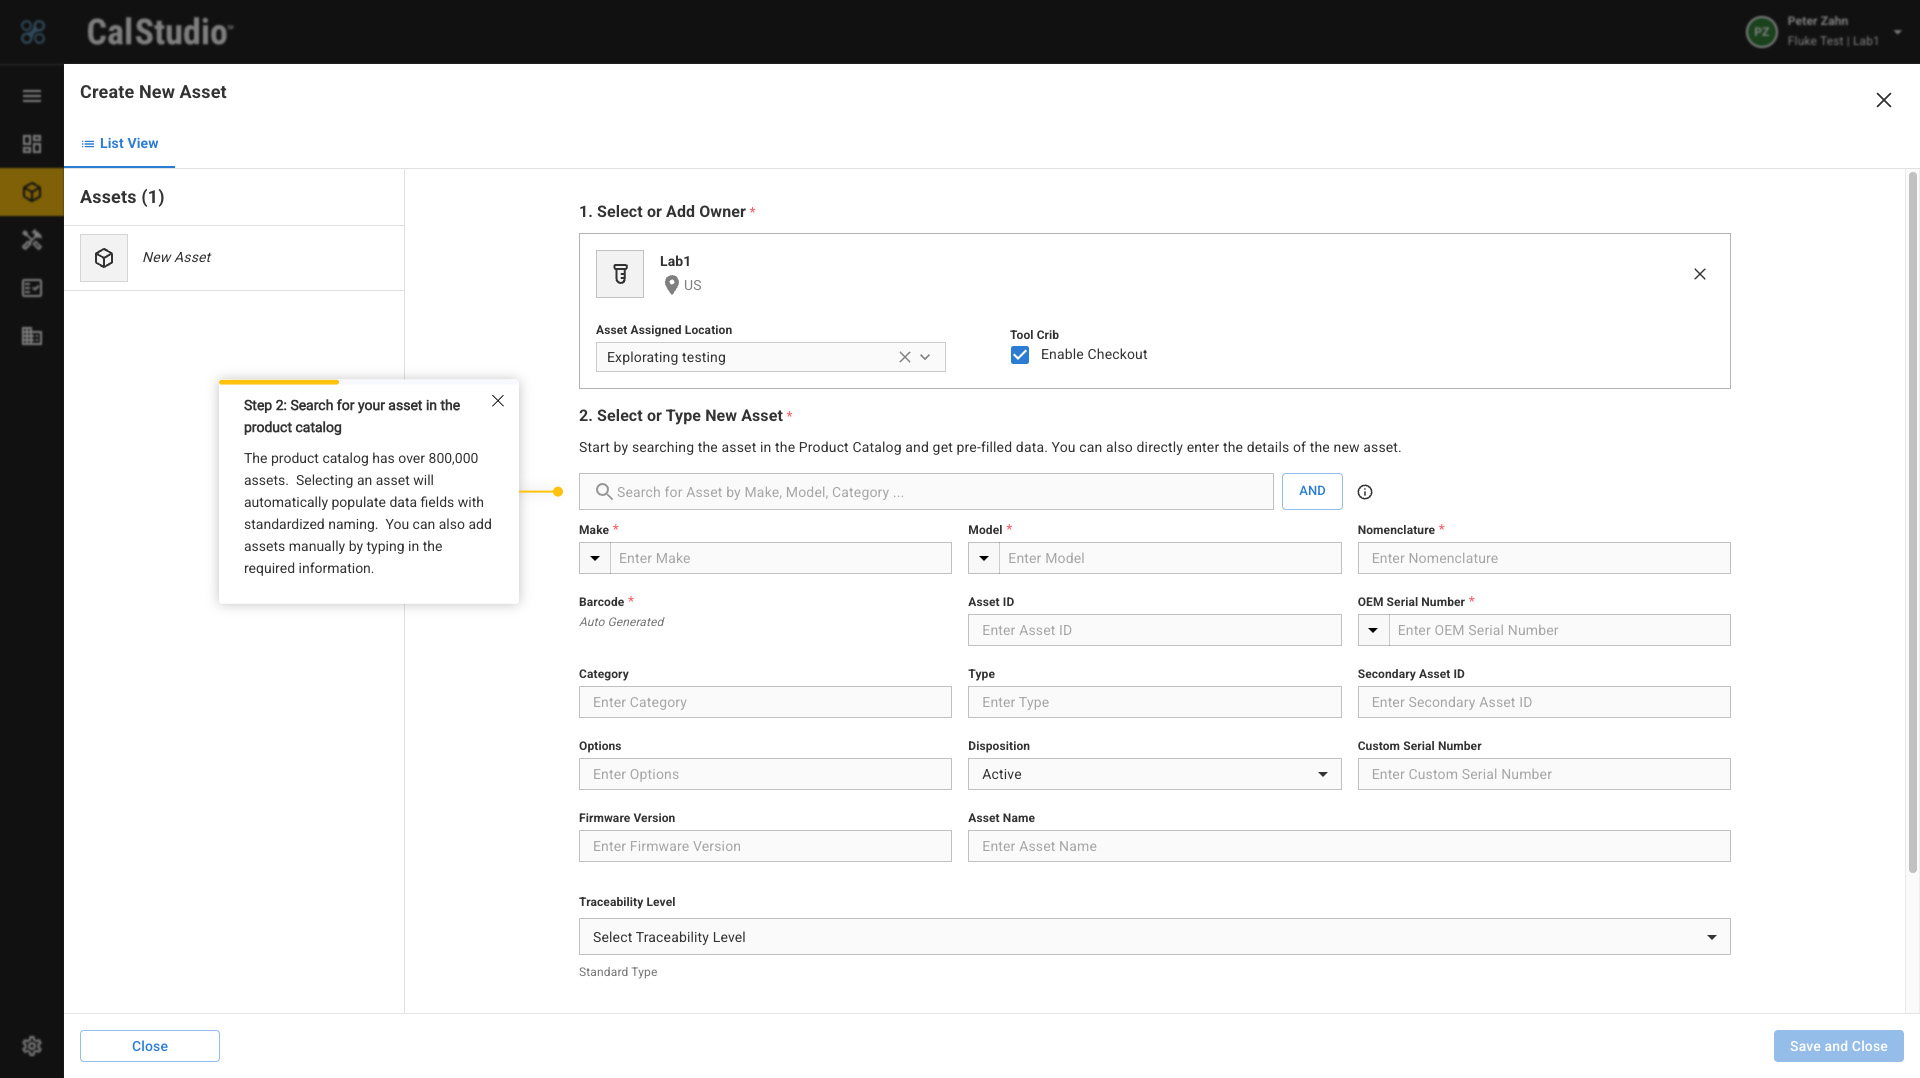Click the CalStudio app launcher logo icon
The height and width of the screenshot is (1078, 1920).
pyautogui.click(x=33, y=32)
